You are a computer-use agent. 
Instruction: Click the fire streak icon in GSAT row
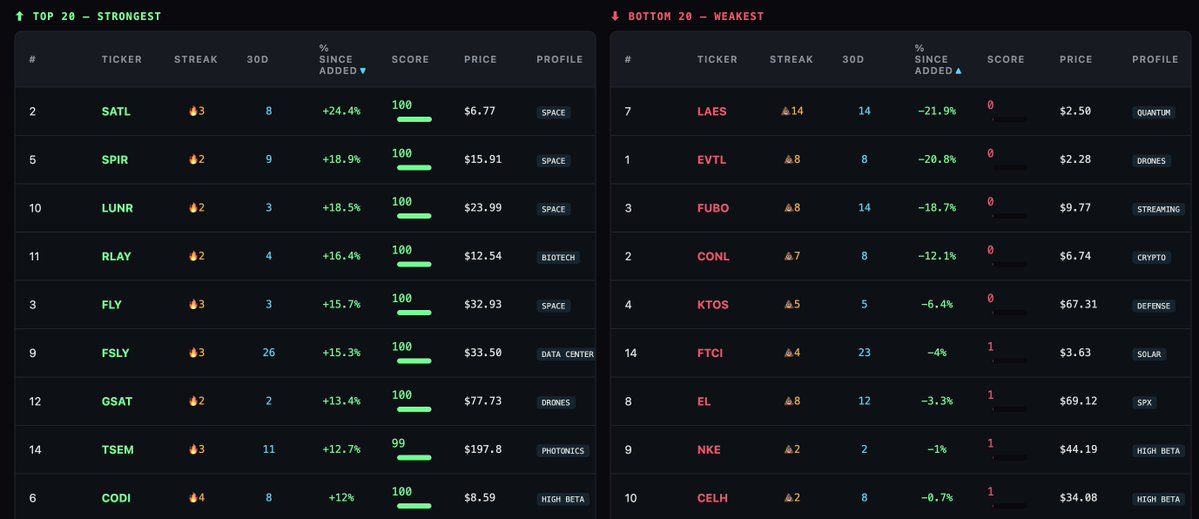pyautogui.click(x=193, y=401)
